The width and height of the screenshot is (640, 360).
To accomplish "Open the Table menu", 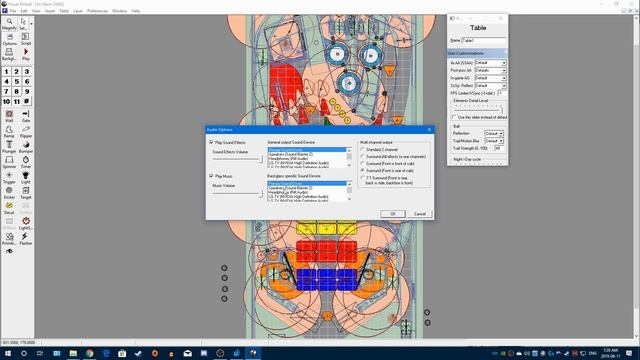I will tap(64, 11).
